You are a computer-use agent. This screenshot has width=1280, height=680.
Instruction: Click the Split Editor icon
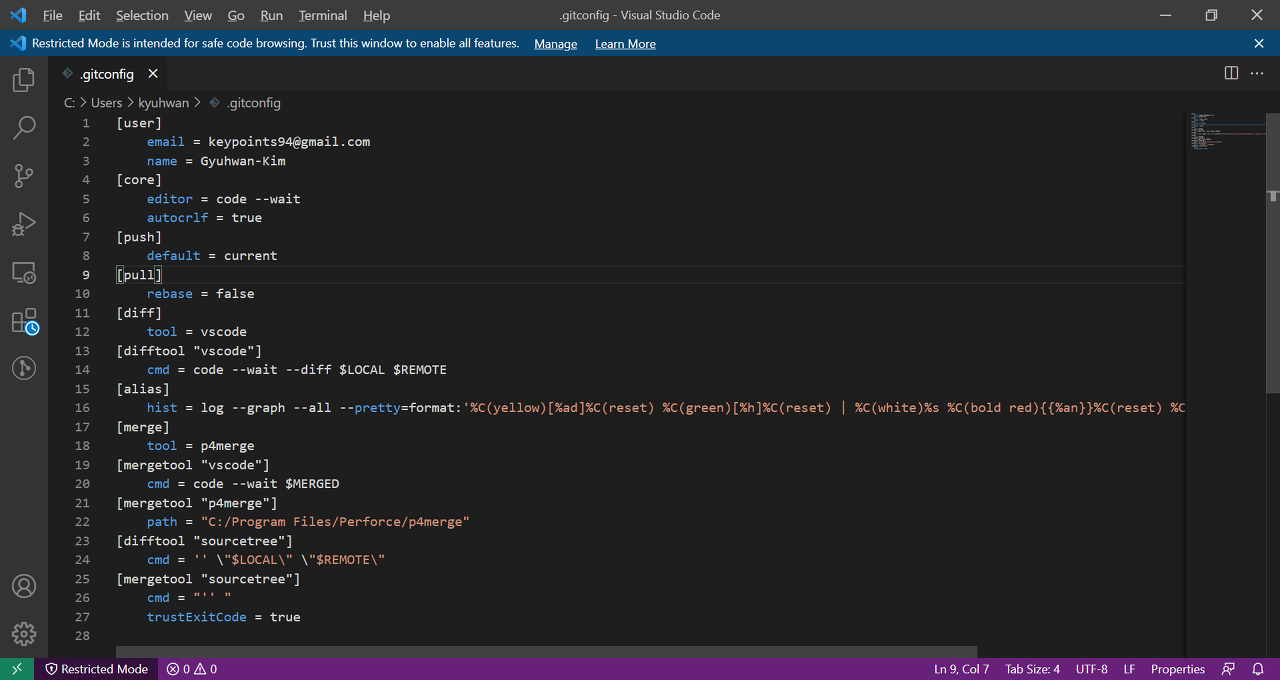pyautogui.click(x=1231, y=73)
